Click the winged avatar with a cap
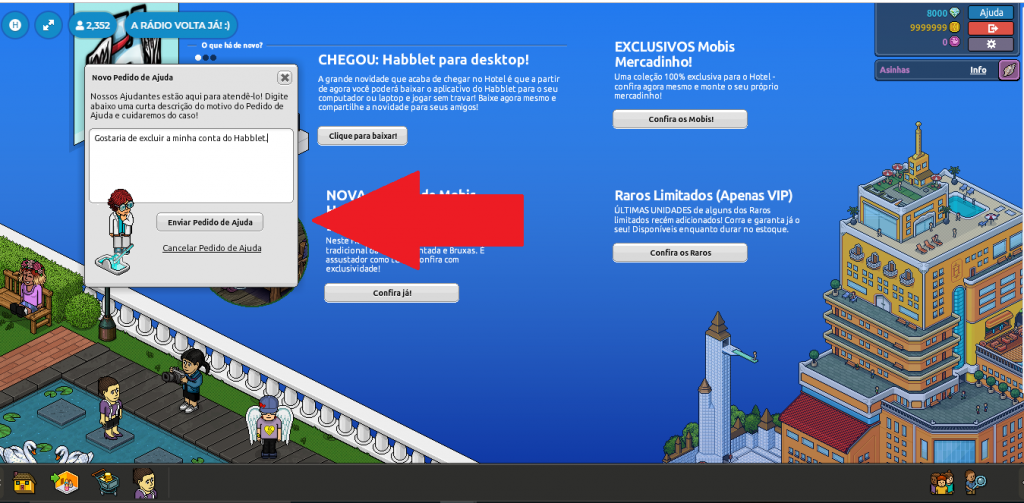 coord(268,425)
